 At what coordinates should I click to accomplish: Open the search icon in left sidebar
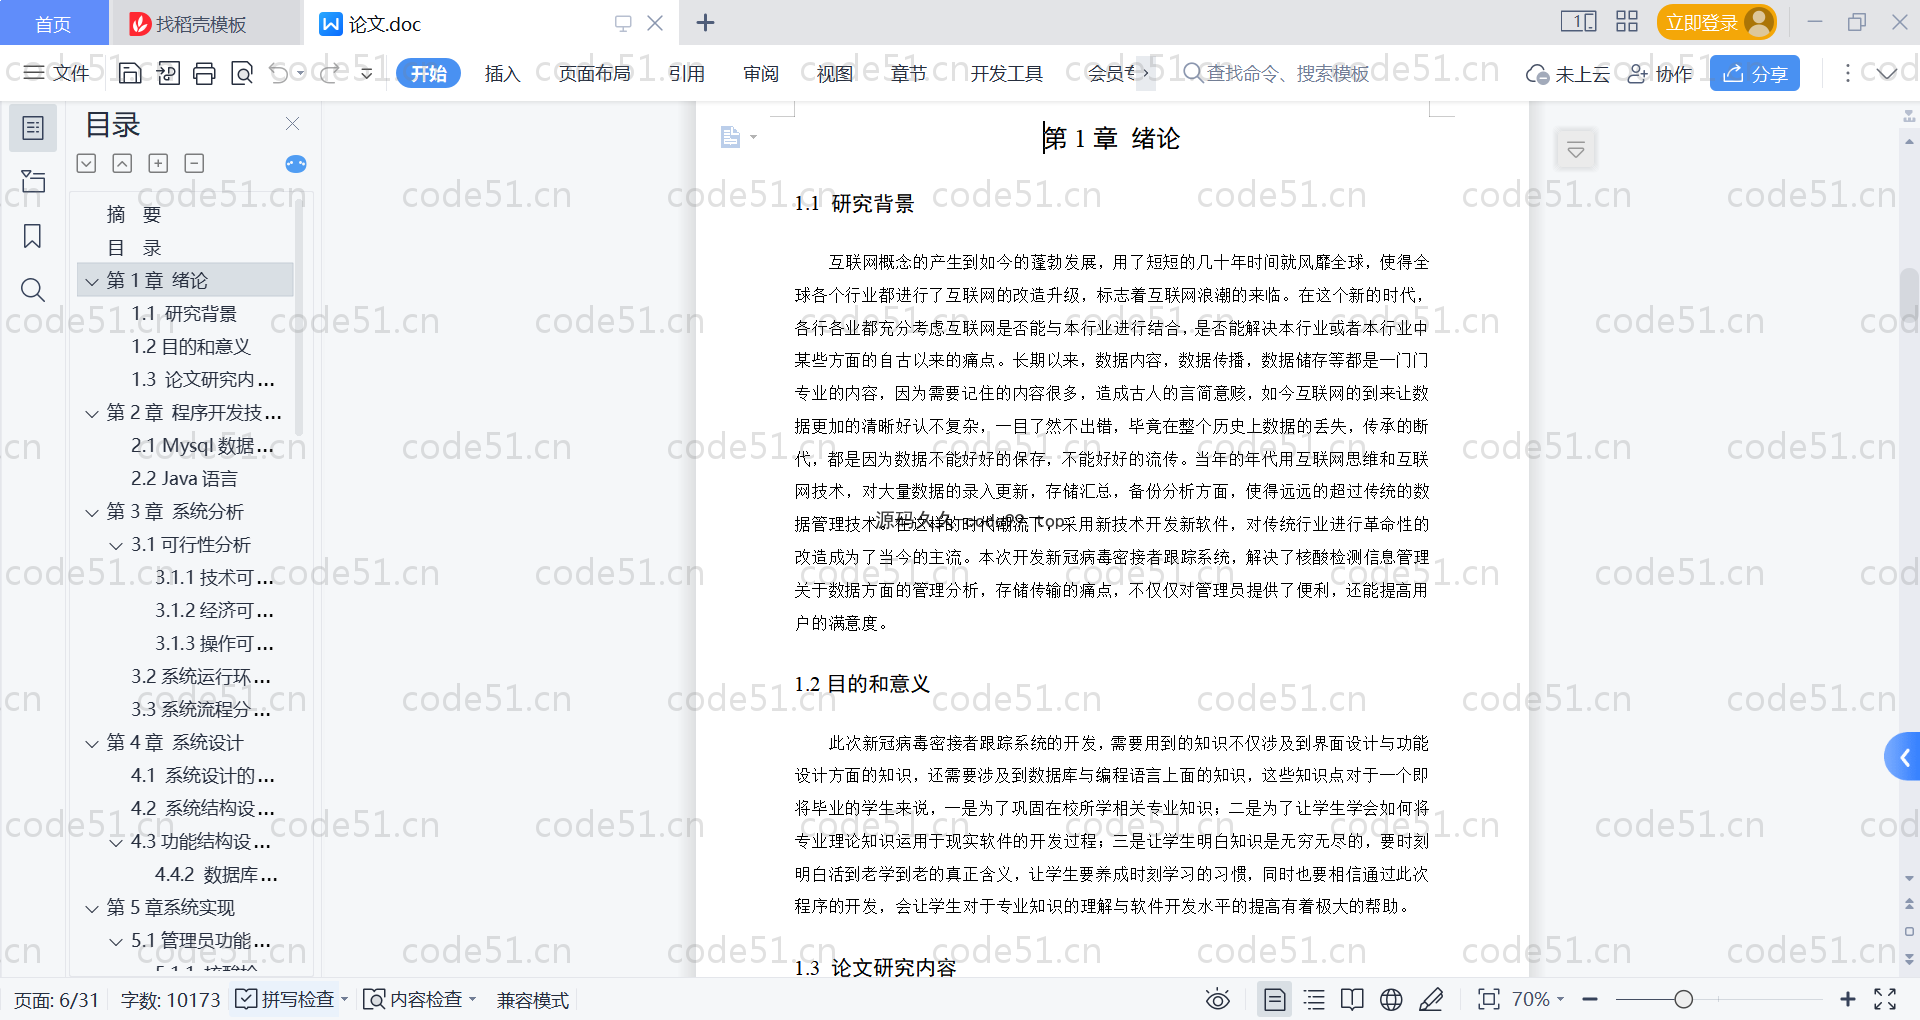(x=32, y=290)
